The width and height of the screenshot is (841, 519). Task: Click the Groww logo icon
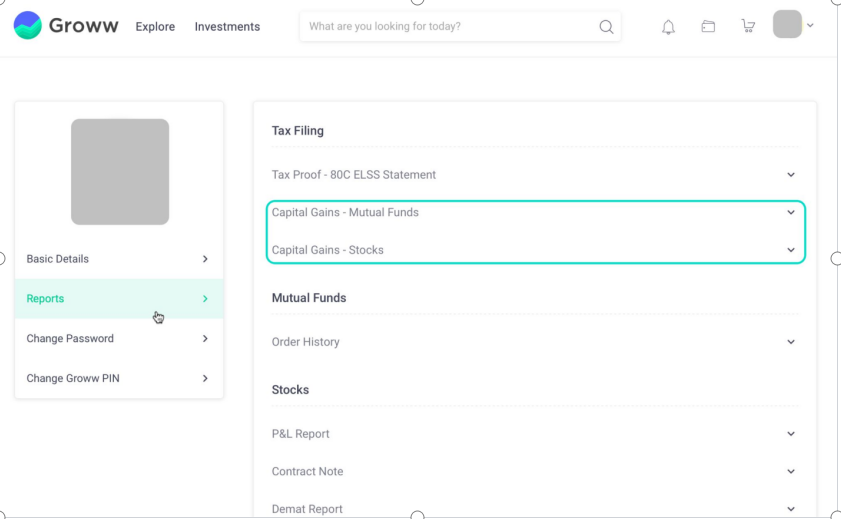pyautogui.click(x=27, y=25)
